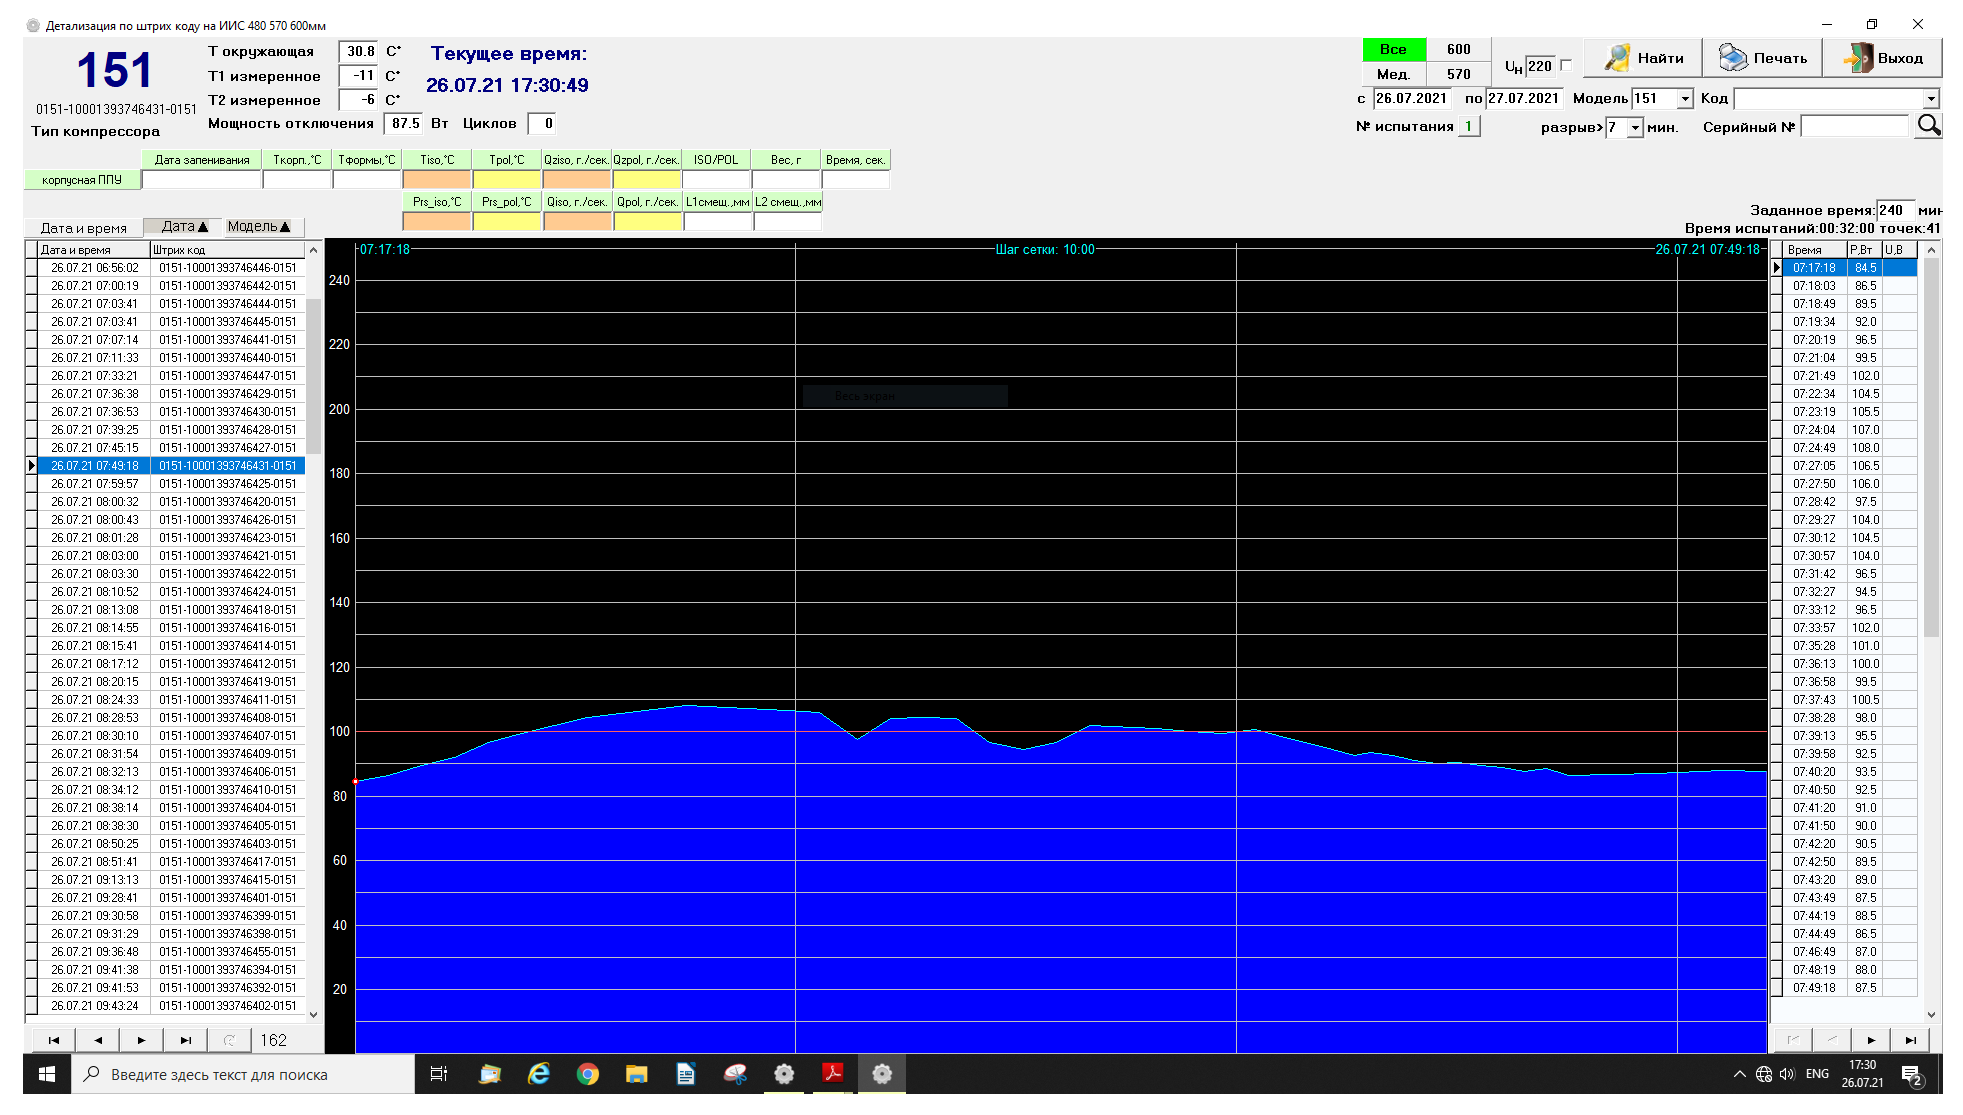Toggle the checkbox next to Uн 220

(x=1566, y=66)
